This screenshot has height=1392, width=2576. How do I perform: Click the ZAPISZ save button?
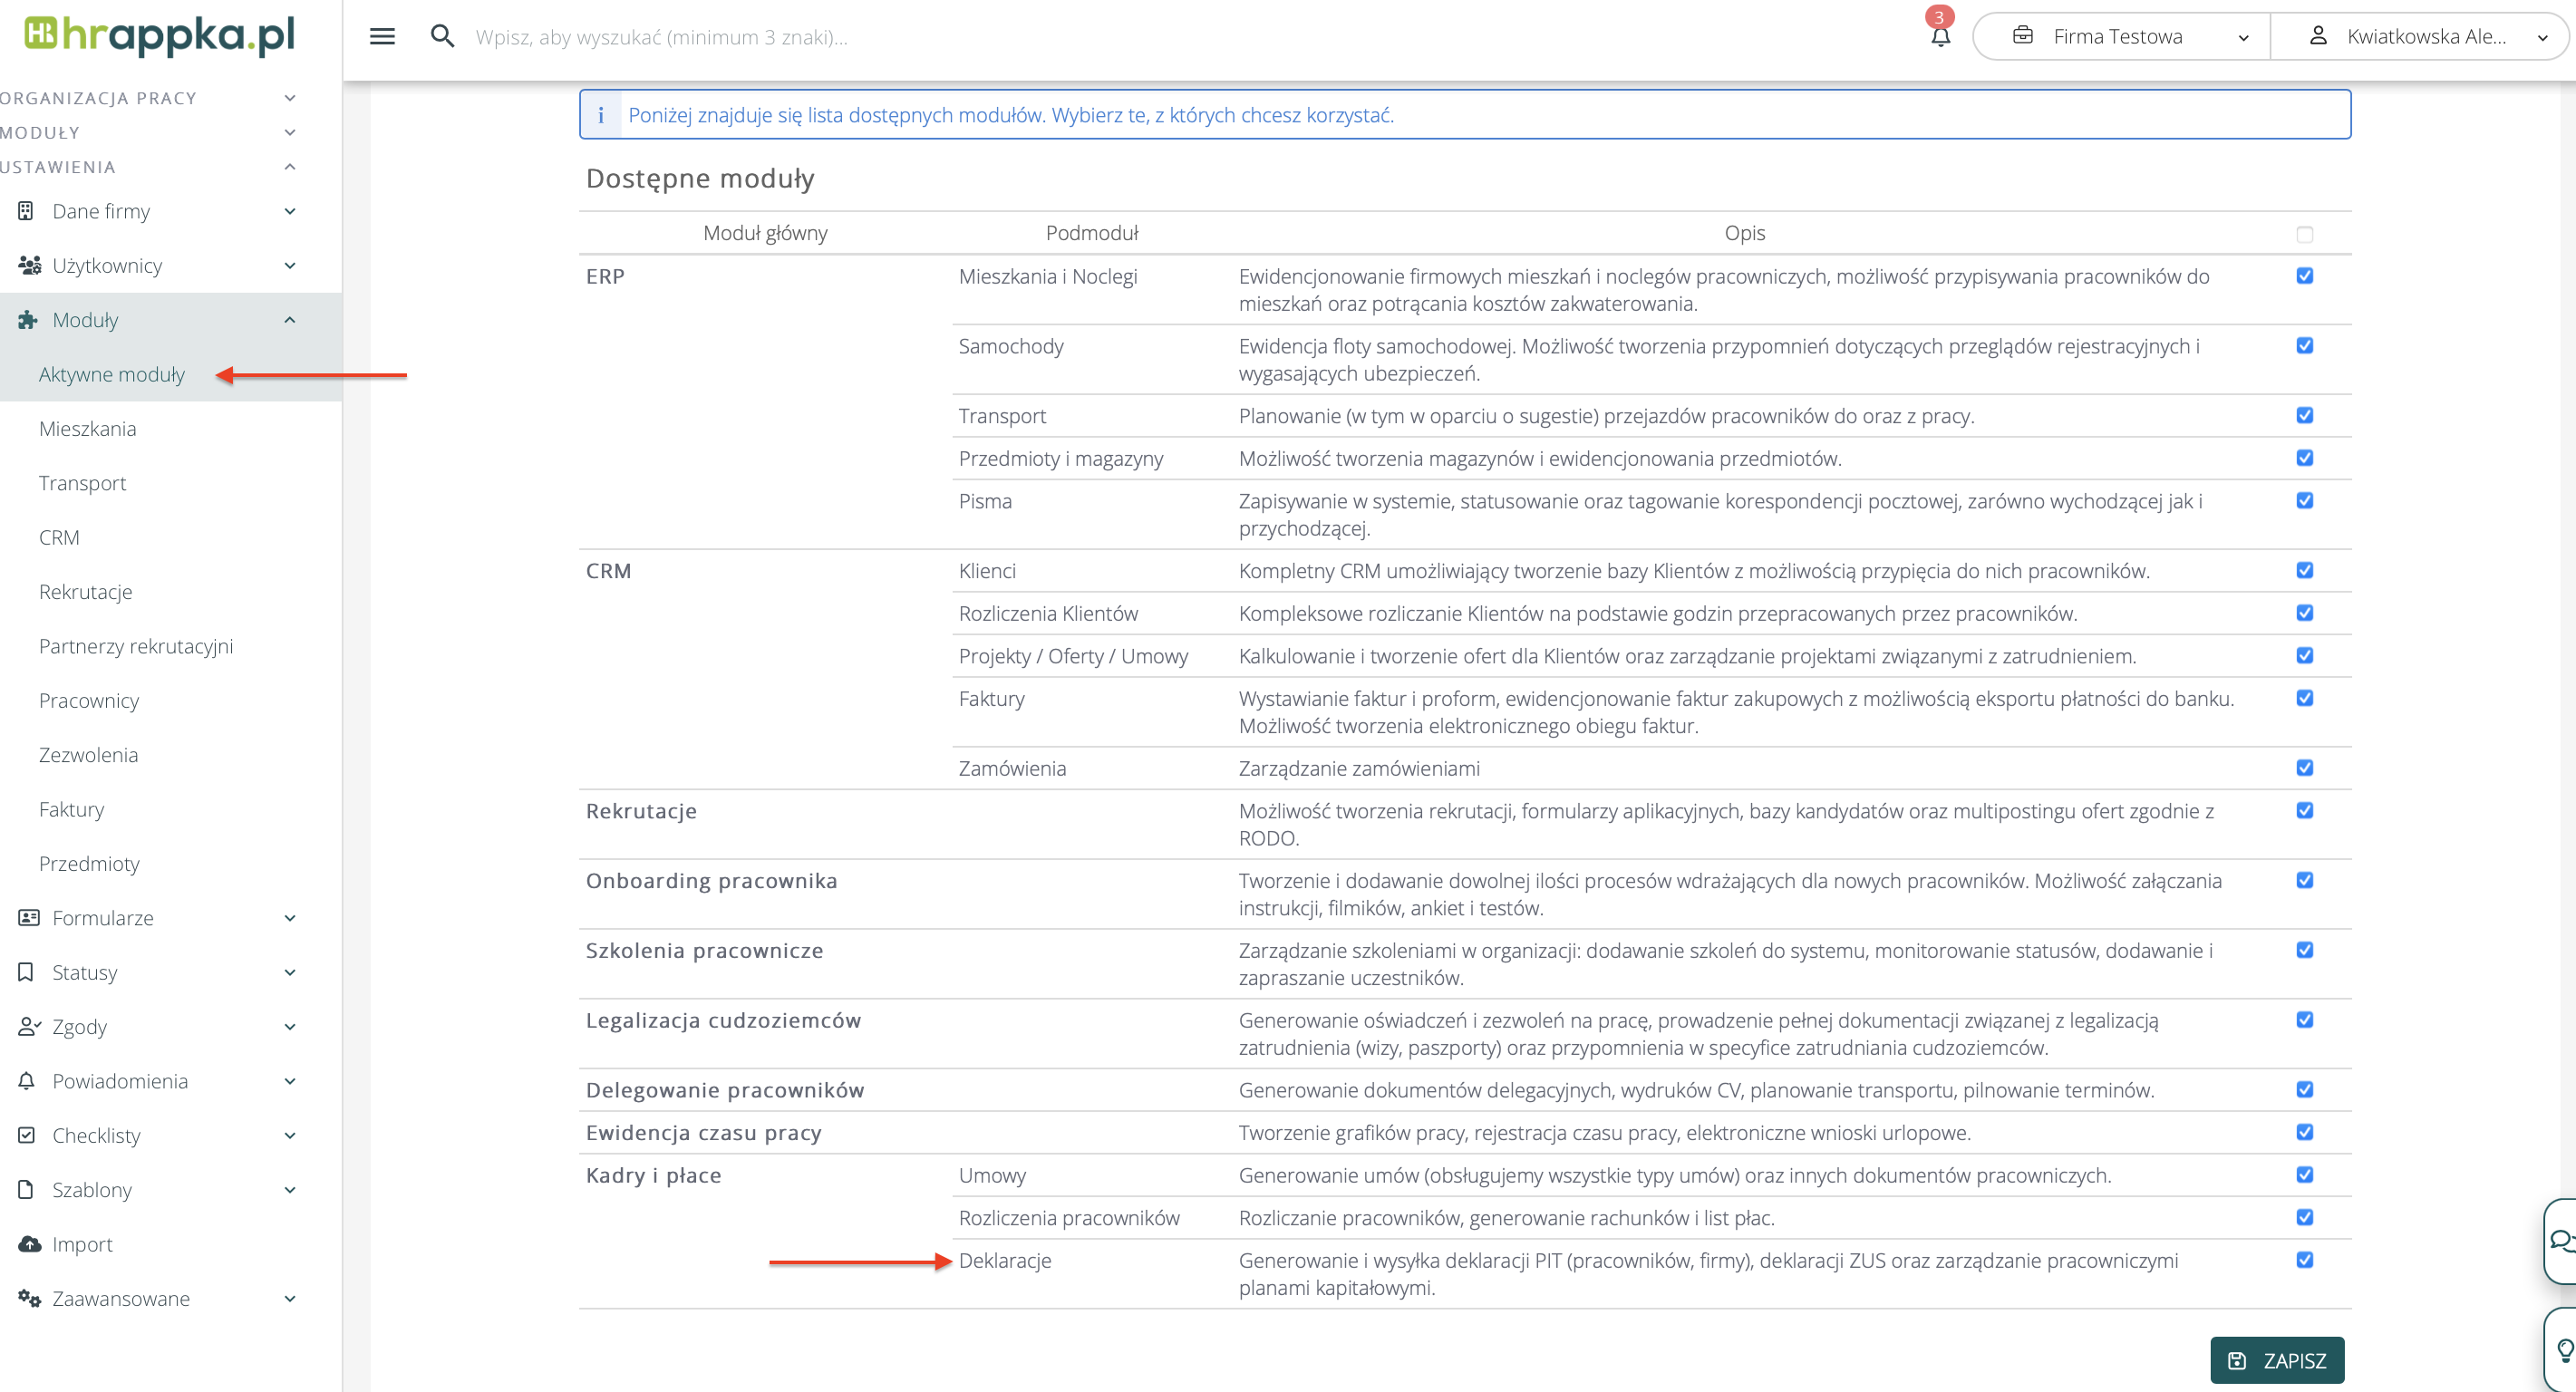coord(2276,1360)
